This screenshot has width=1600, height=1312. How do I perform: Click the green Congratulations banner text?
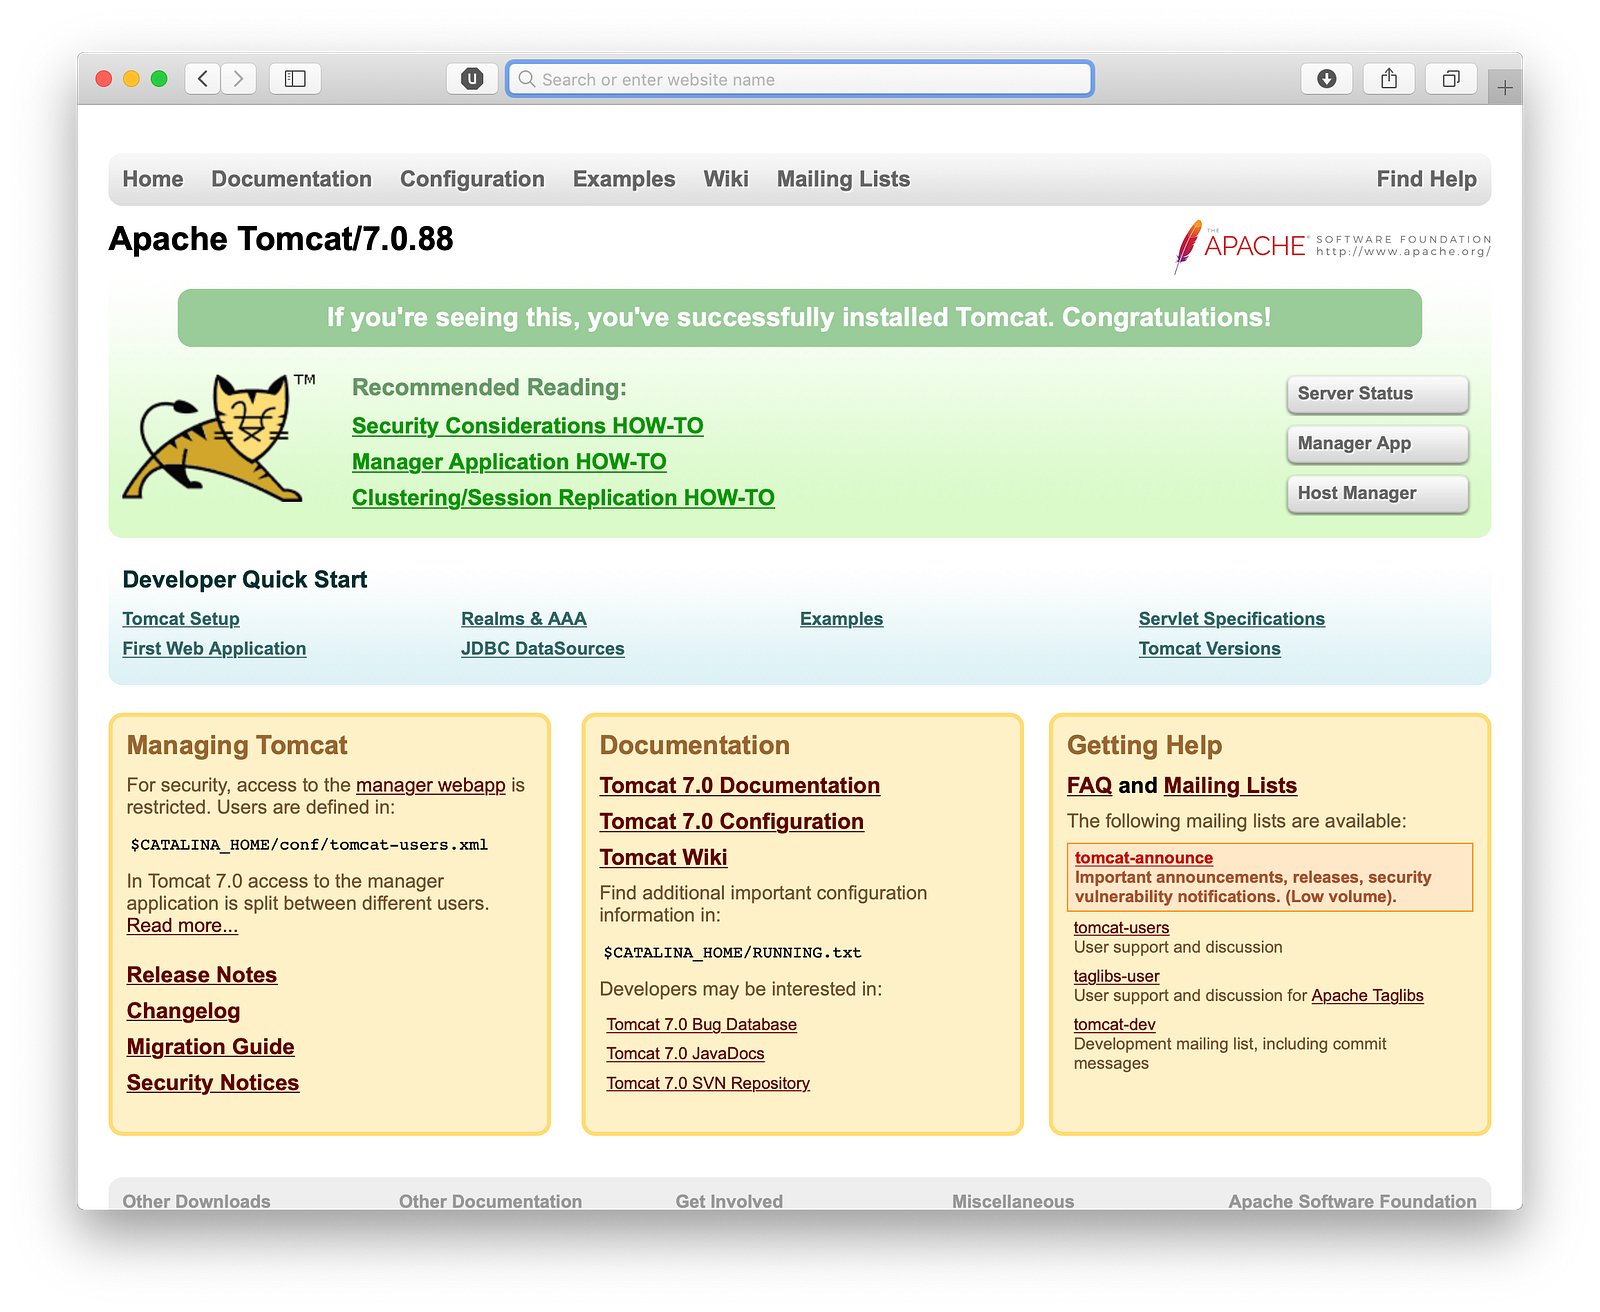point(800,318)
